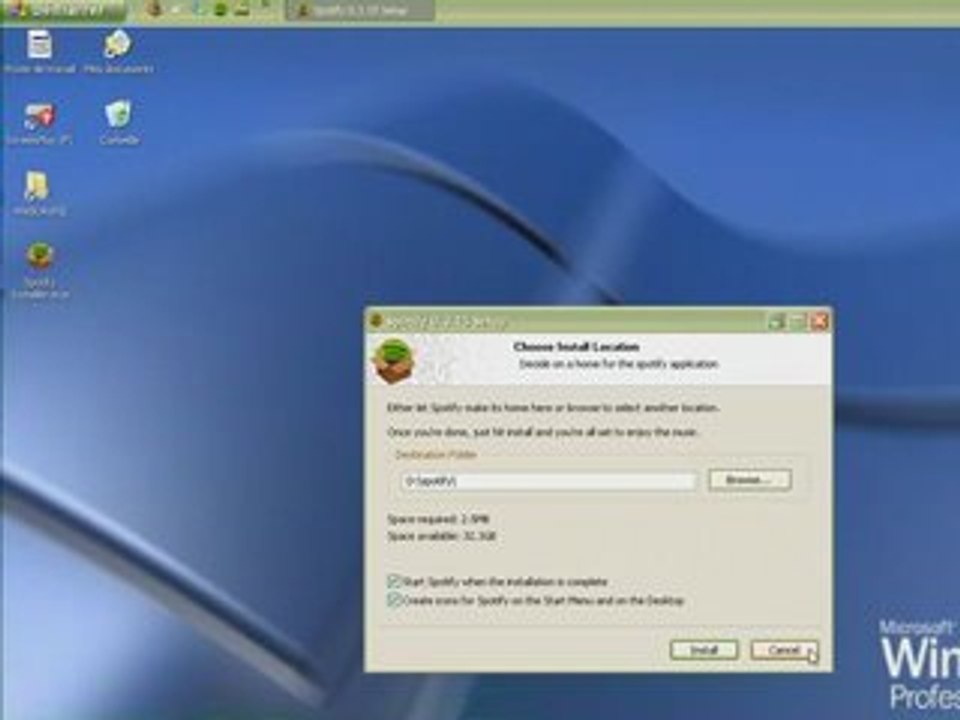
Task: Click the "Space required" line
Action: click(438, 519)
